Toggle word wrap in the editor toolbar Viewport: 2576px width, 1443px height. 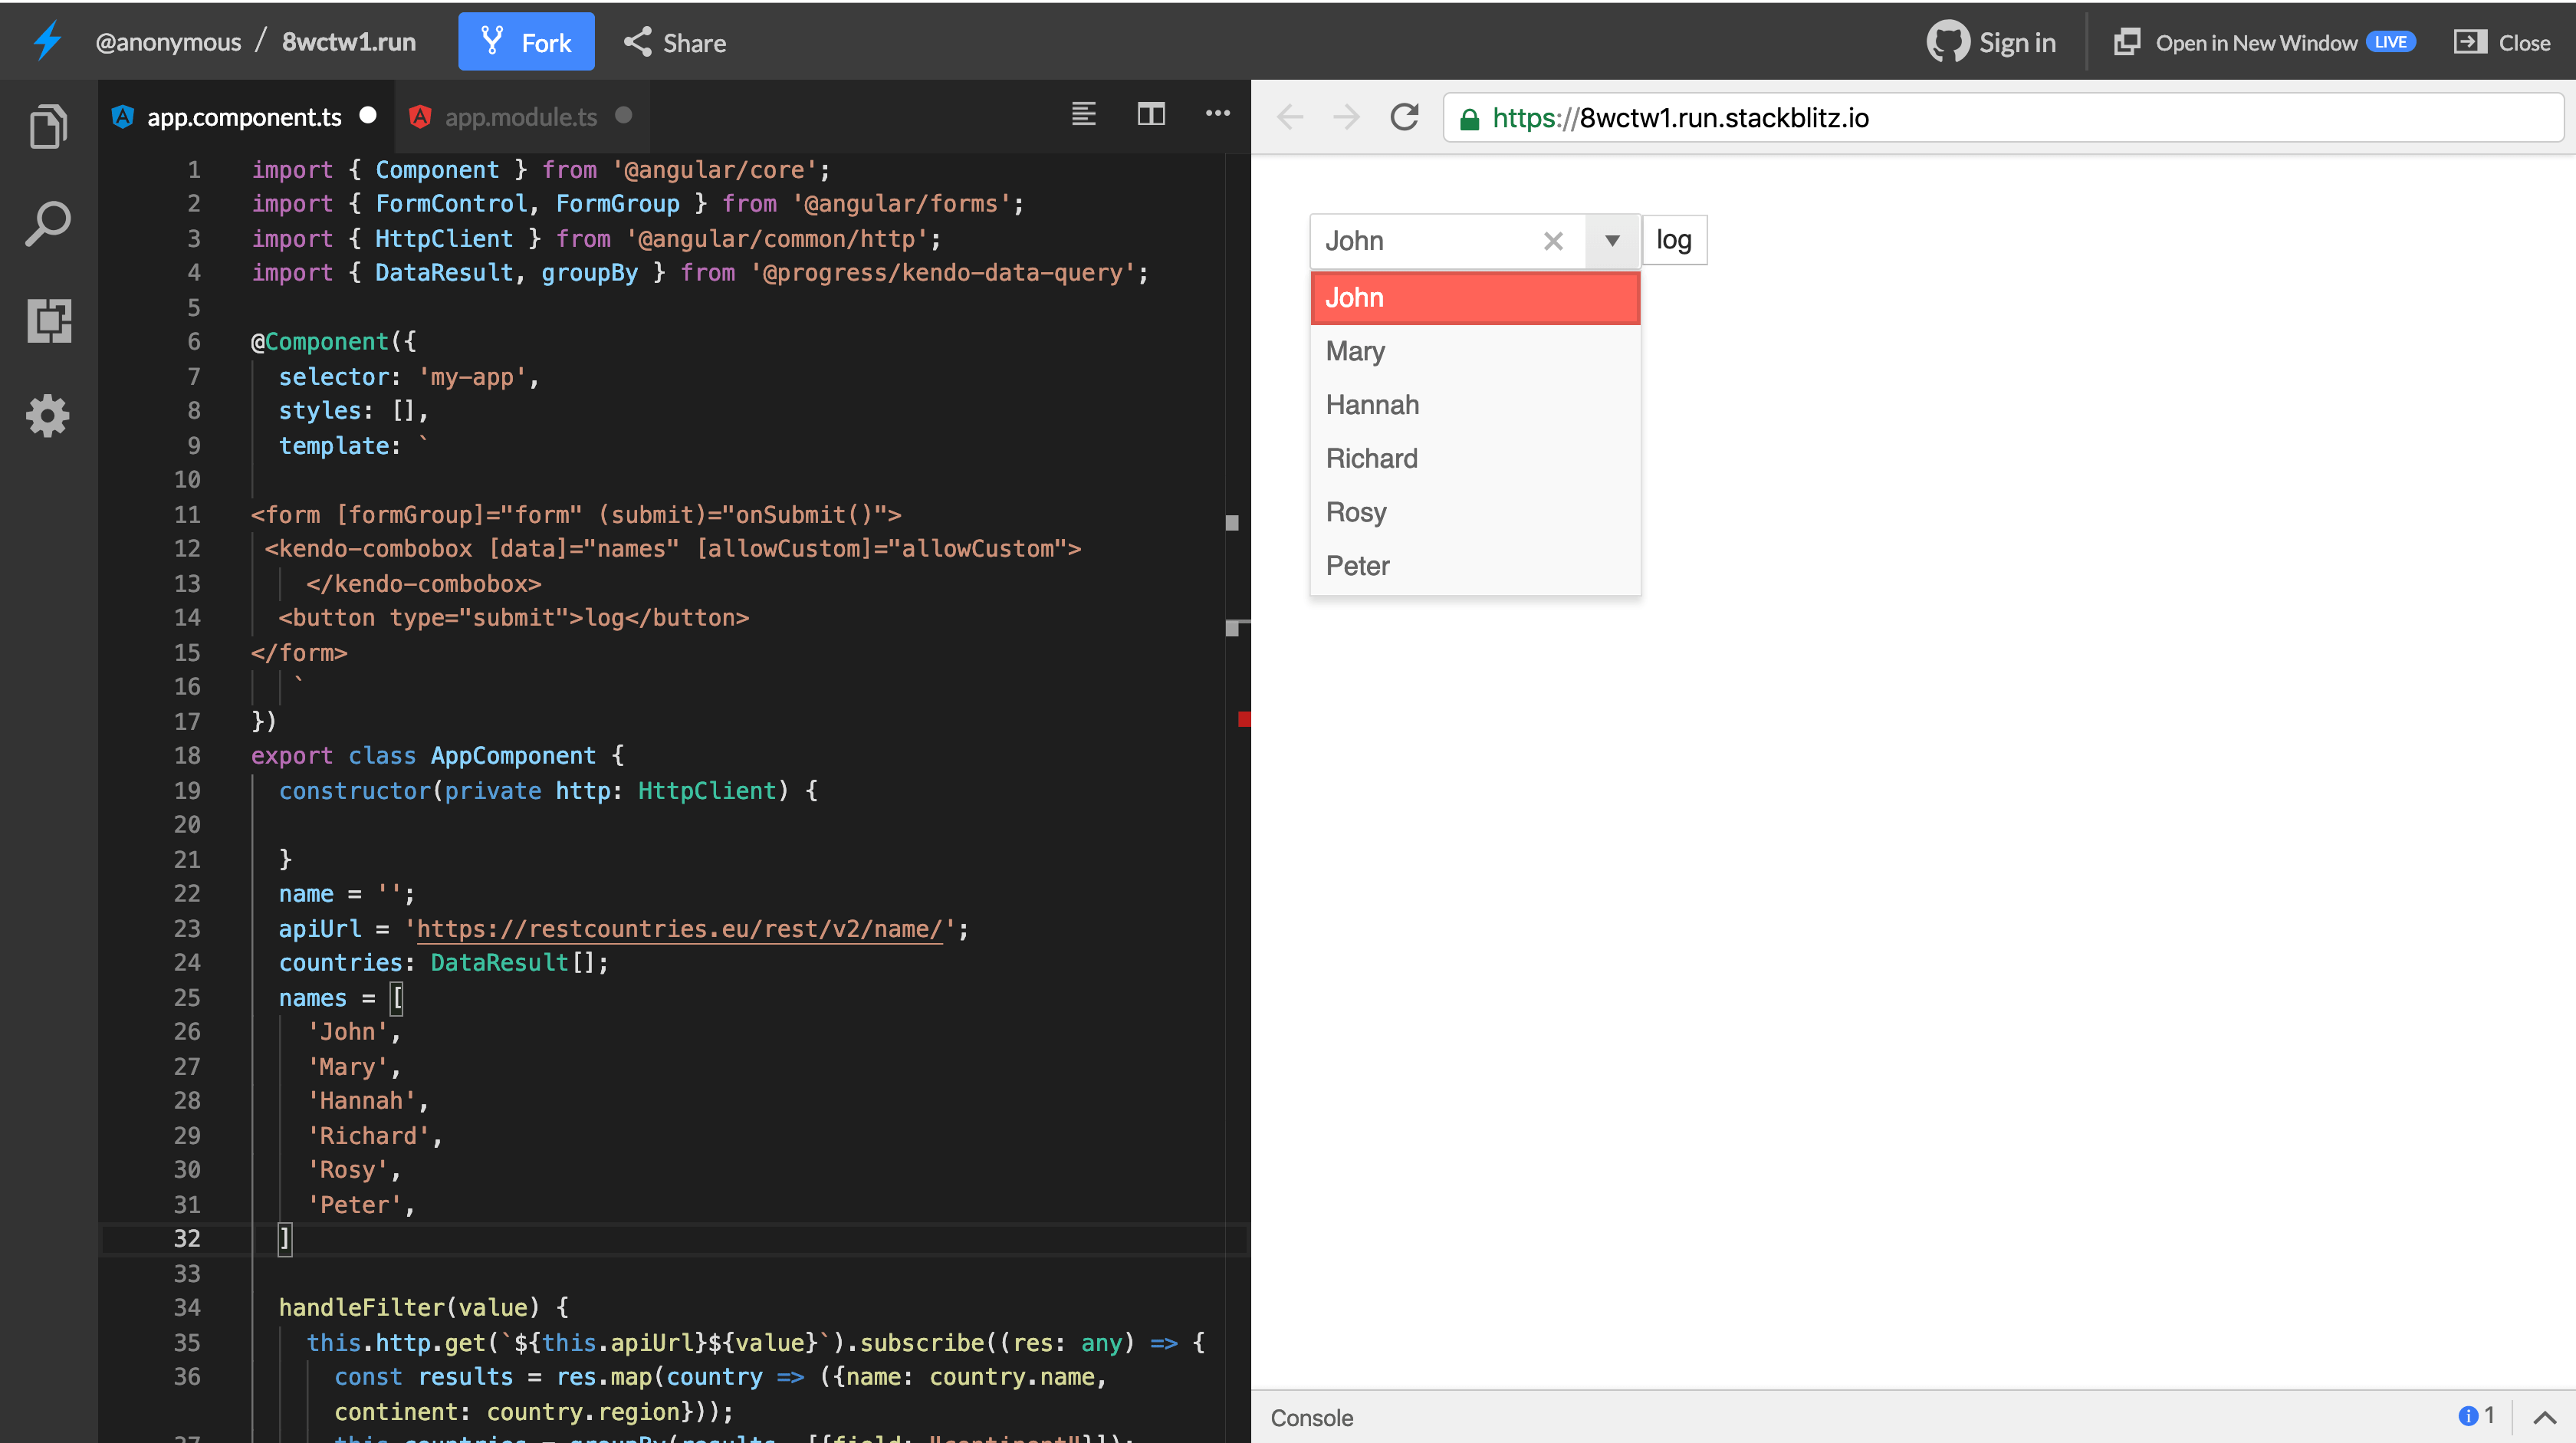1084,114
